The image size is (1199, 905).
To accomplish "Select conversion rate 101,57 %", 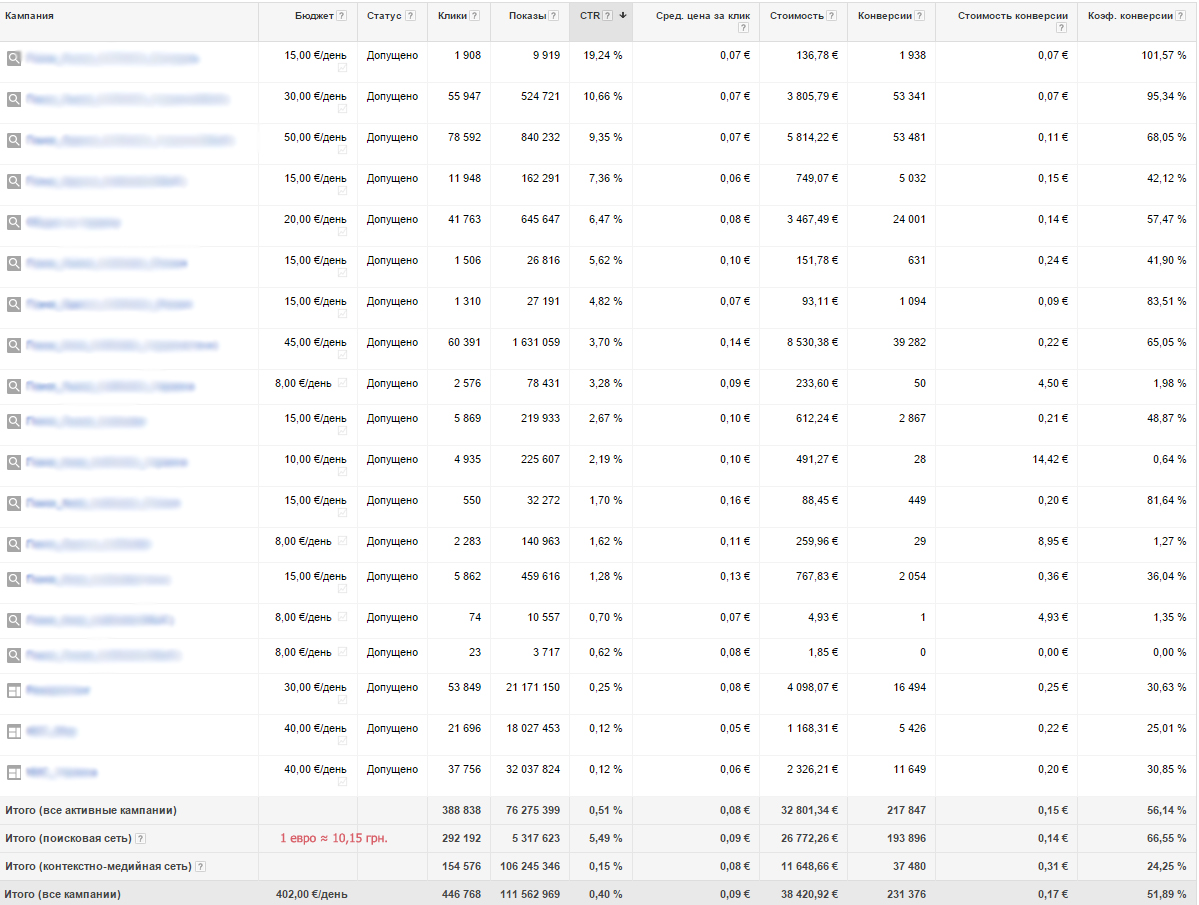I will point(1164,55).
